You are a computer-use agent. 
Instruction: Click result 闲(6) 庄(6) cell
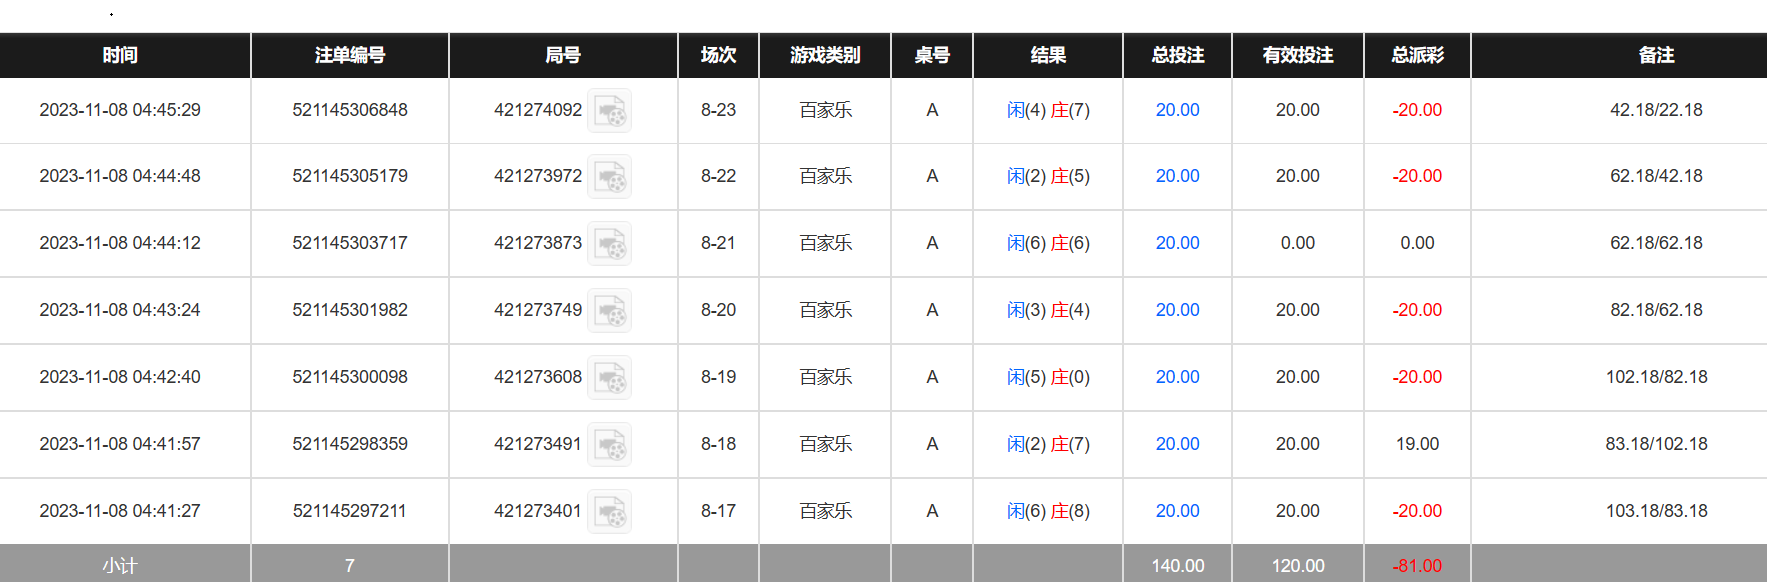1048,243
